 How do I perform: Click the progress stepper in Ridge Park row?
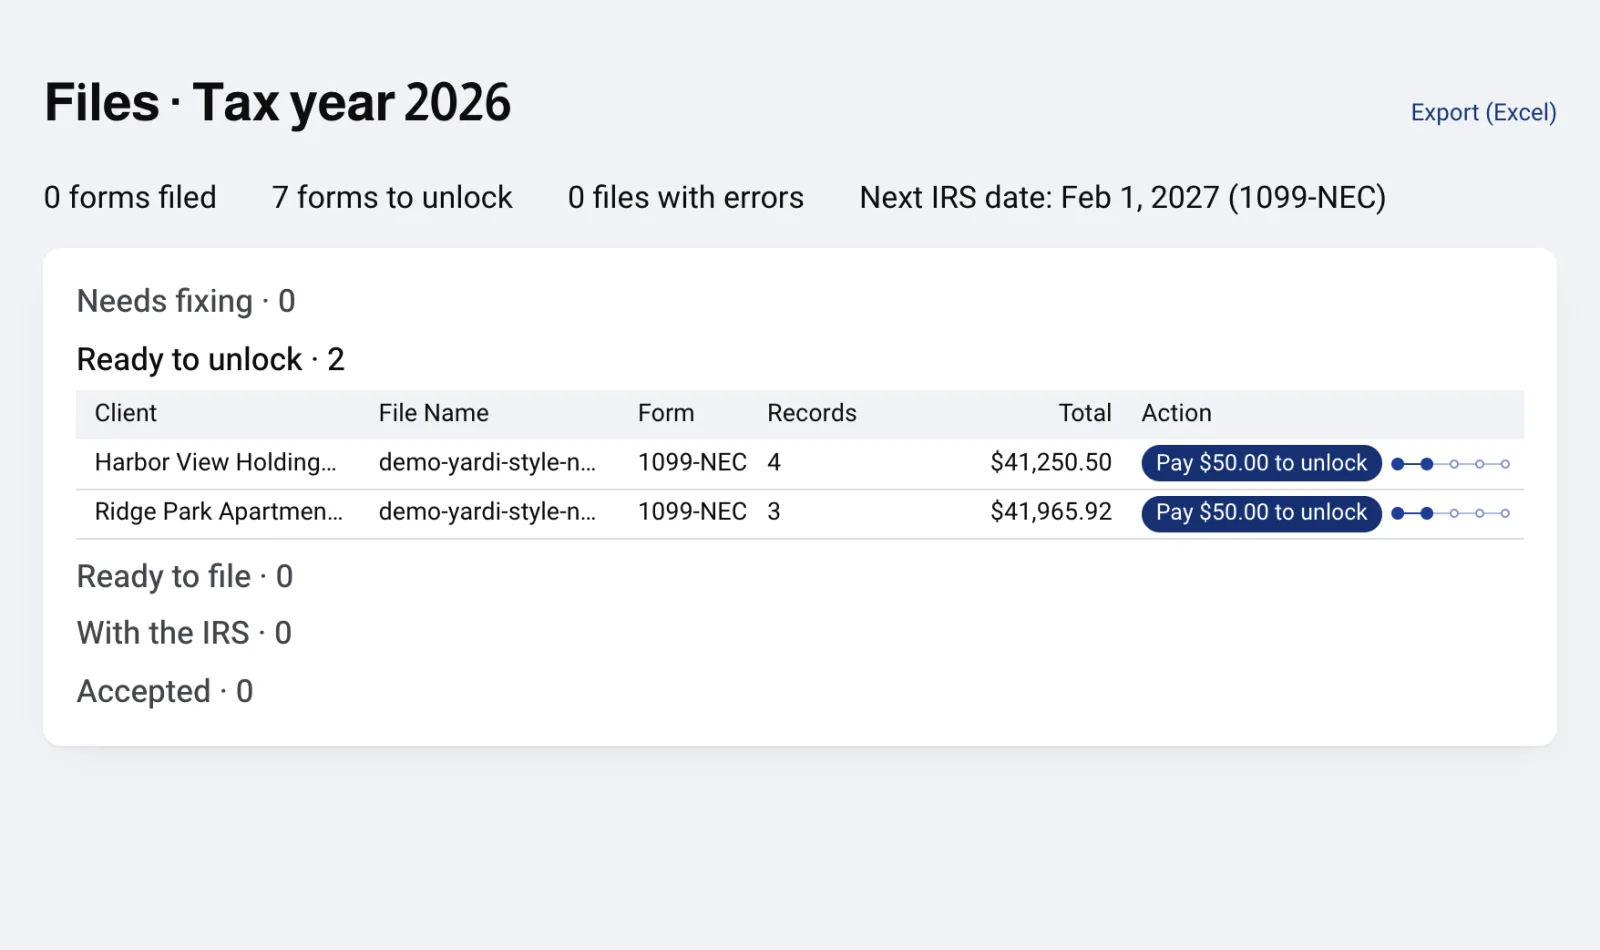point(1451,513)
